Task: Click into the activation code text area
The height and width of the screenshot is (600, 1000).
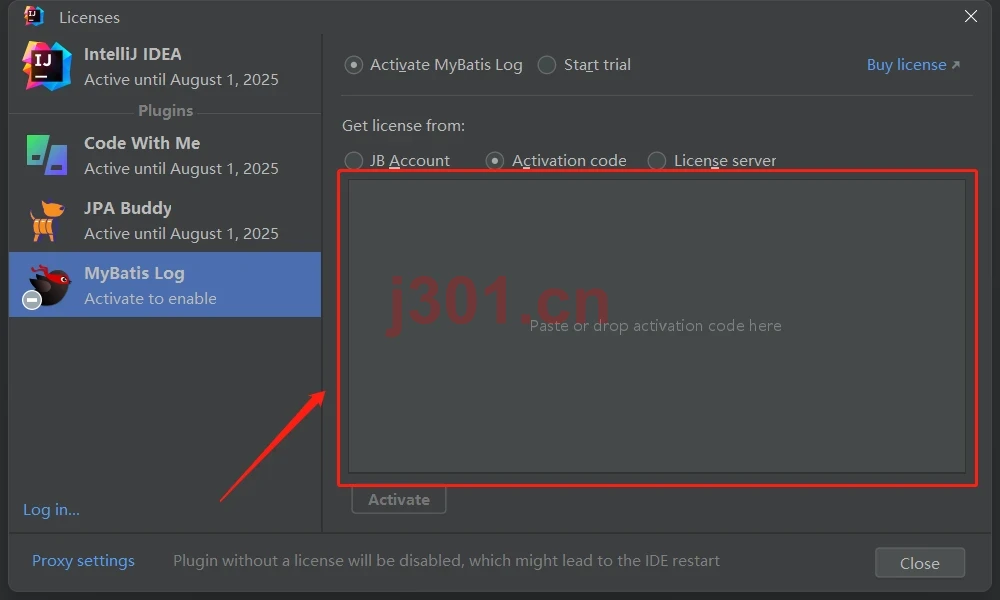Action: [x=657, y=326]
